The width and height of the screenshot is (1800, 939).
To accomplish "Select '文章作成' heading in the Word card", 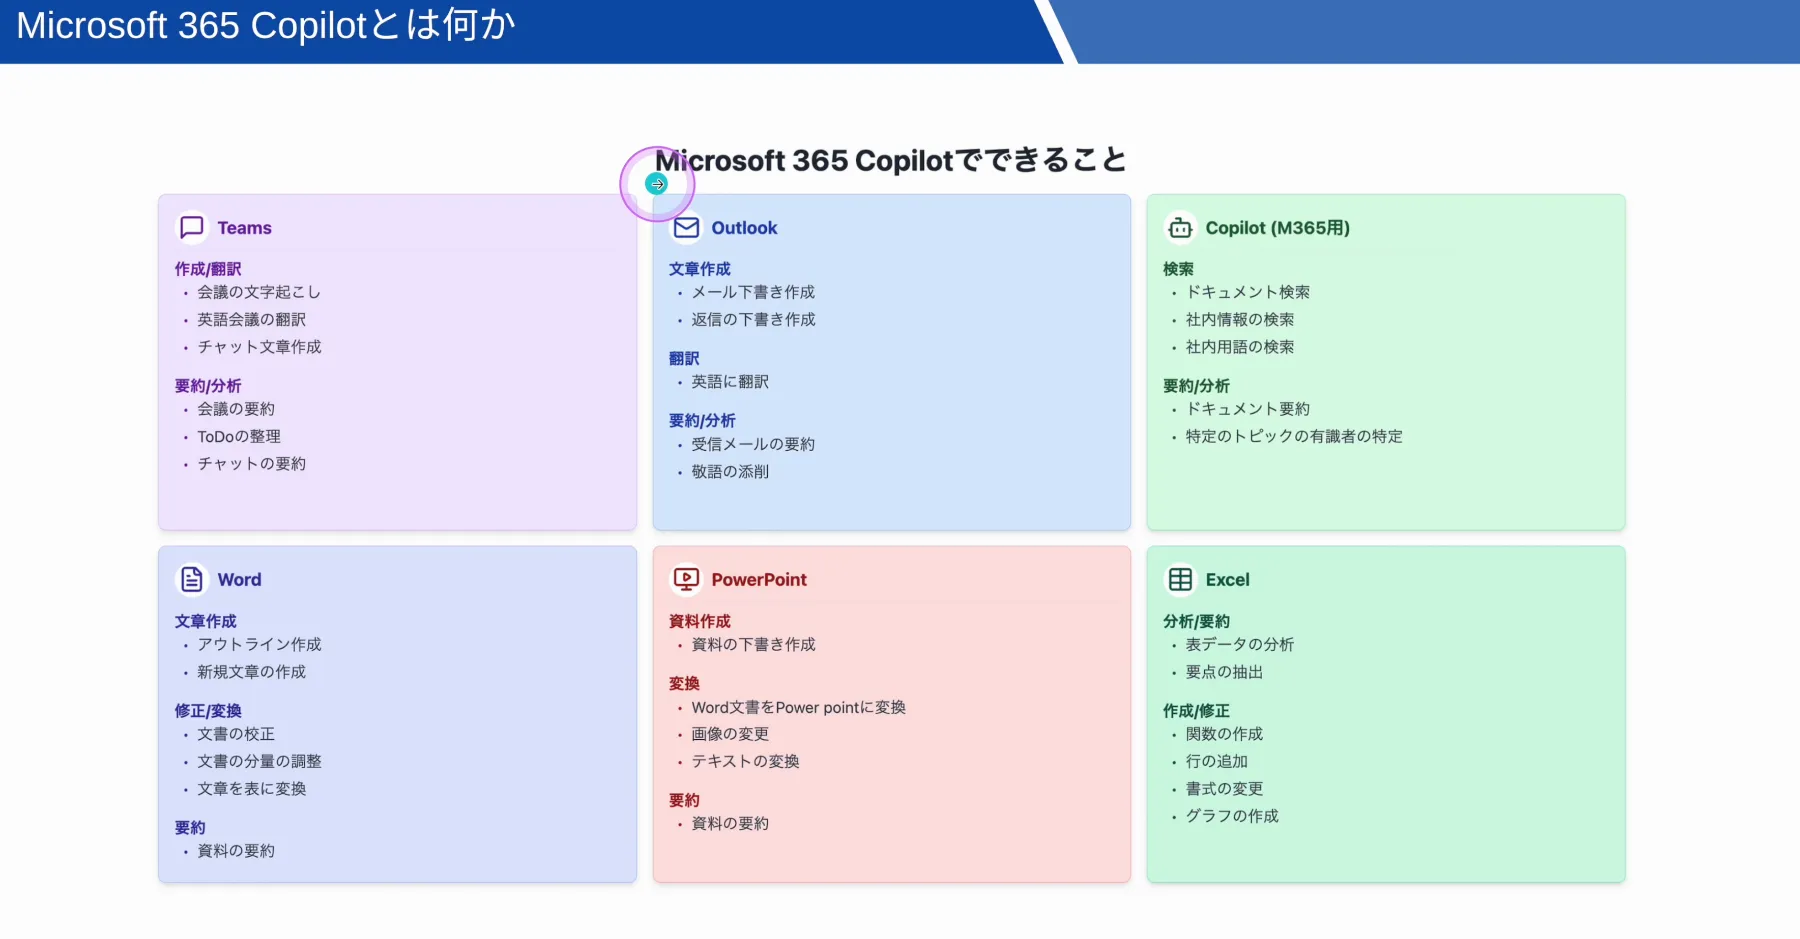I will [x=206, y=621].
